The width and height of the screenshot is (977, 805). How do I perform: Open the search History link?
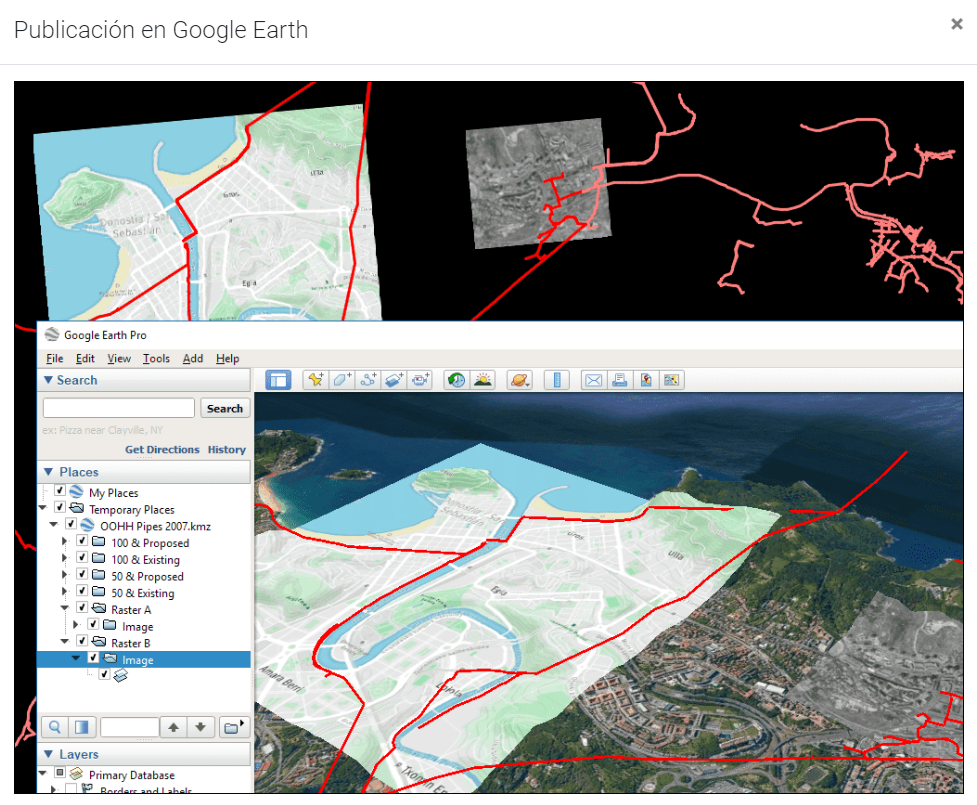[x=227, y=449]
